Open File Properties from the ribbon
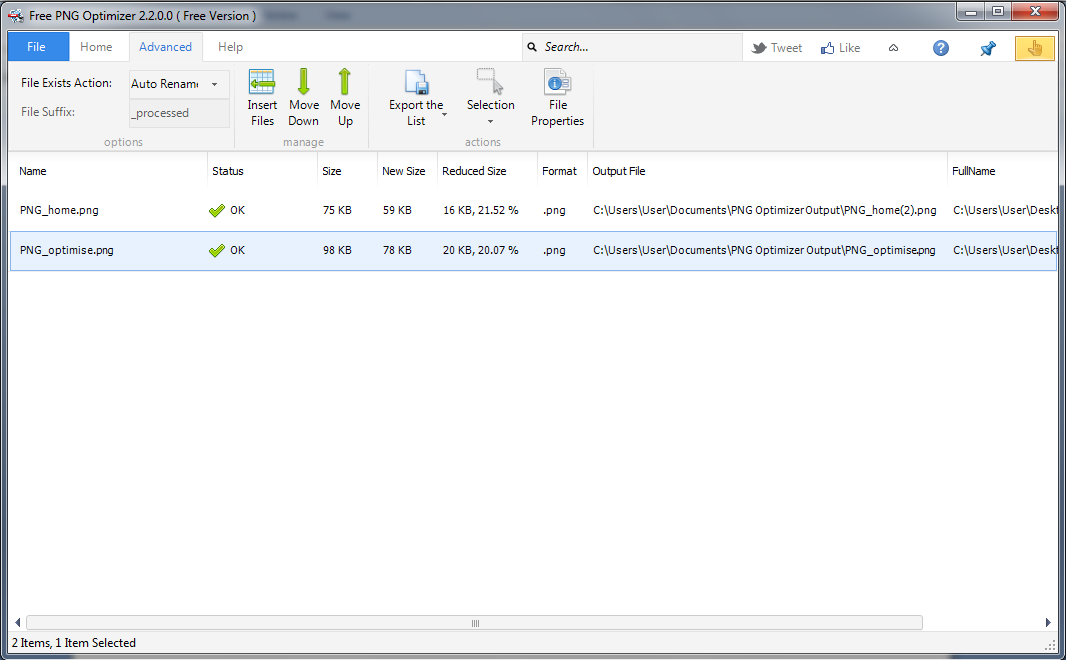Image resolution: width=1066 pixels, height=660 pixels. (557, 98)
